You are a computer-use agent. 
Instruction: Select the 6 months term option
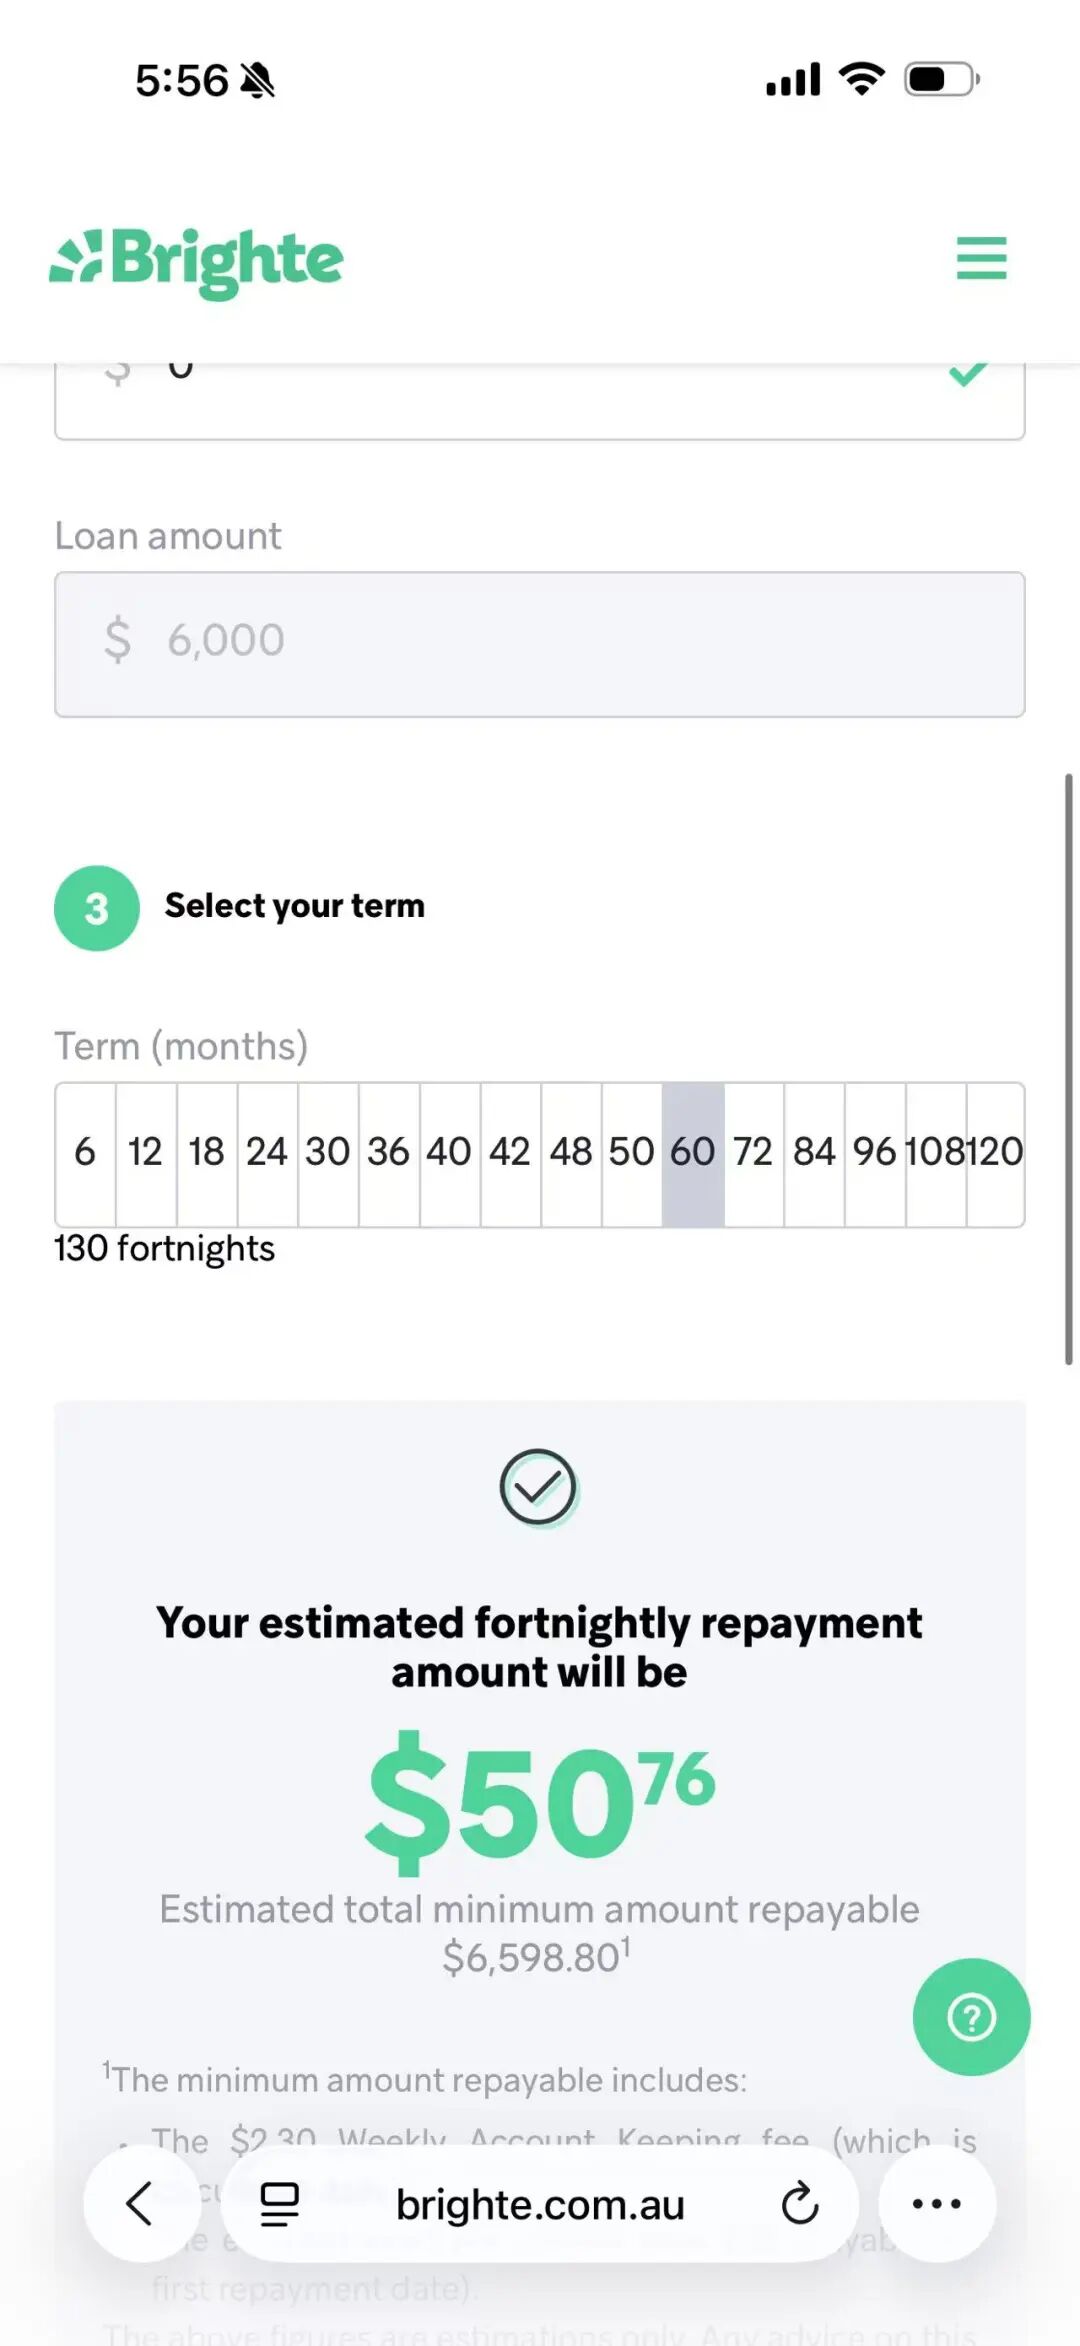(85, 1153)
